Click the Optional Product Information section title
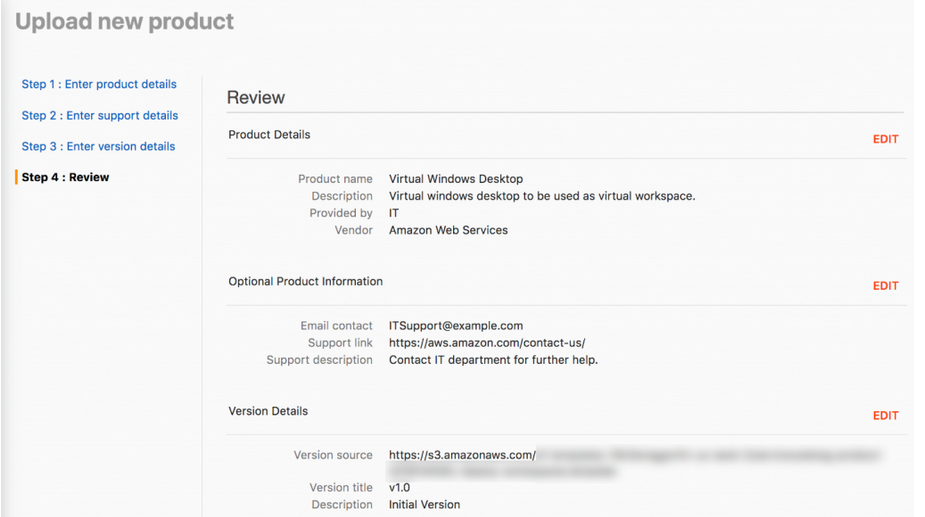Image resolution: width=925 pixels, height=517 pixels. point(306,282)
